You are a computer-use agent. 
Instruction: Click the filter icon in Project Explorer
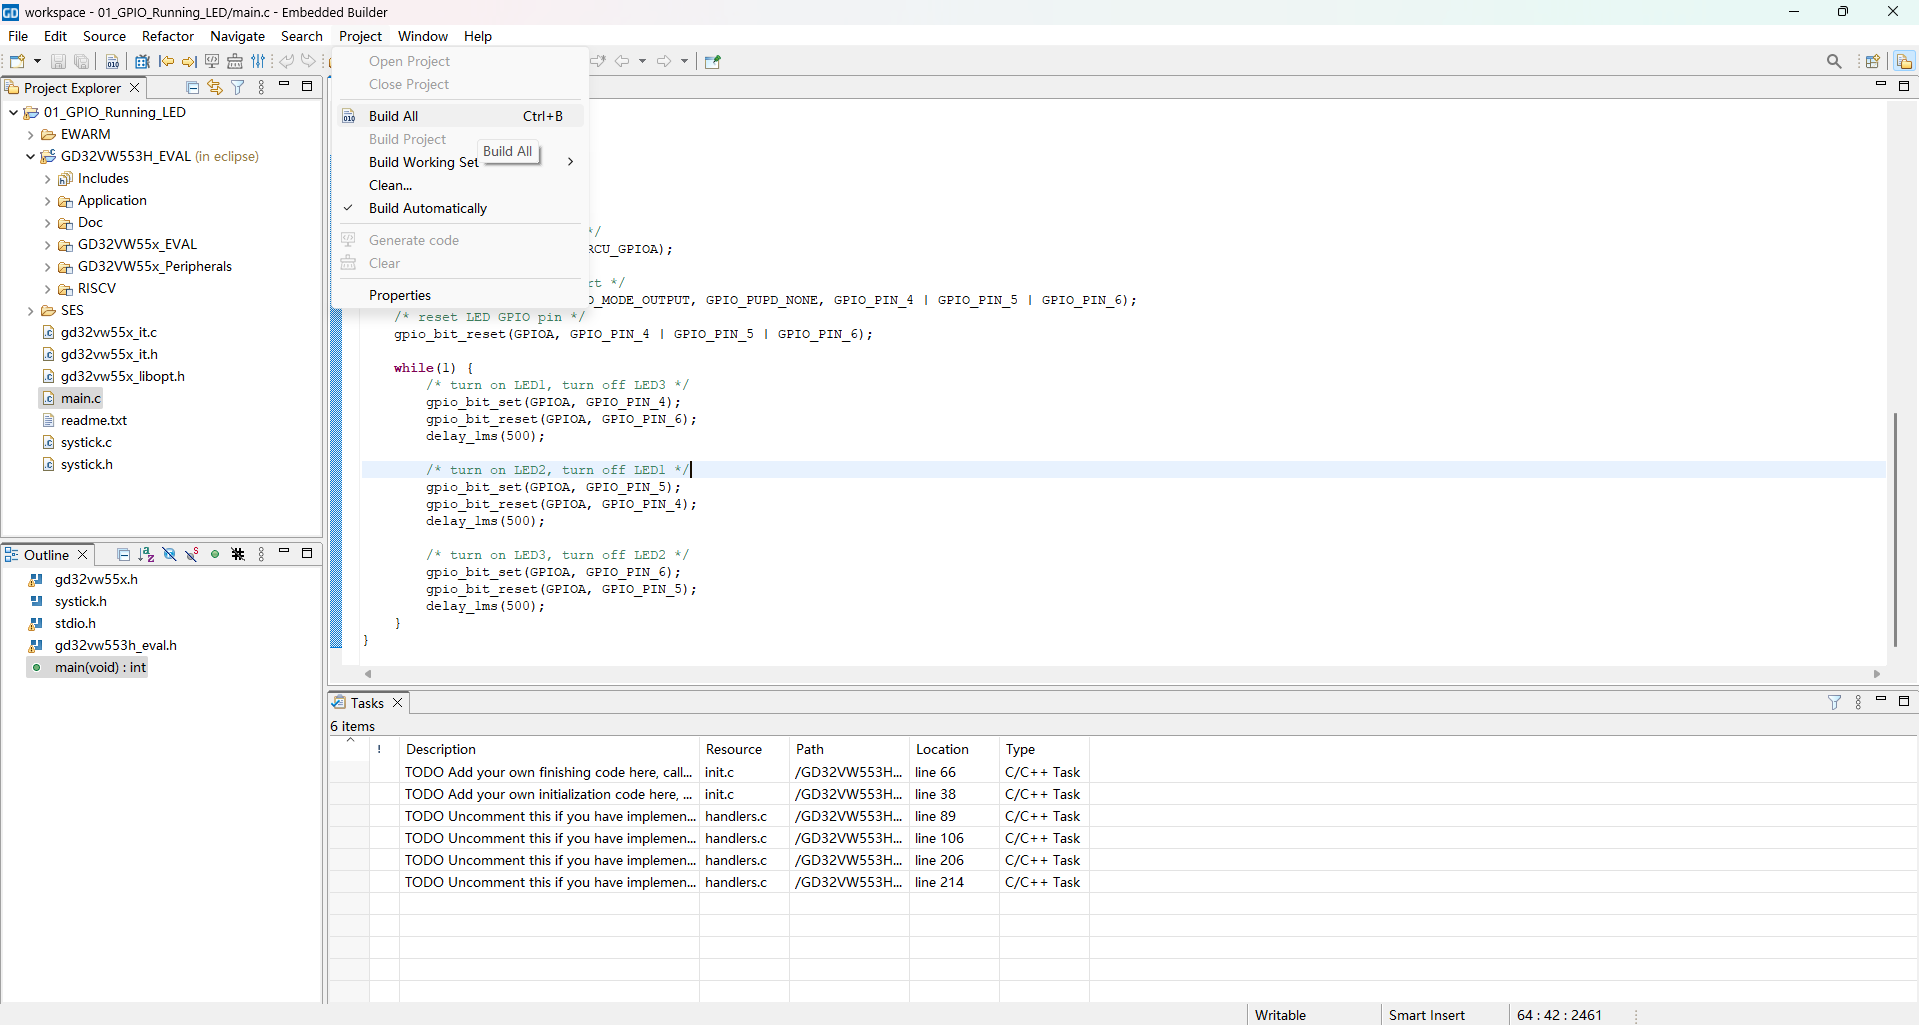pos(238,88)
